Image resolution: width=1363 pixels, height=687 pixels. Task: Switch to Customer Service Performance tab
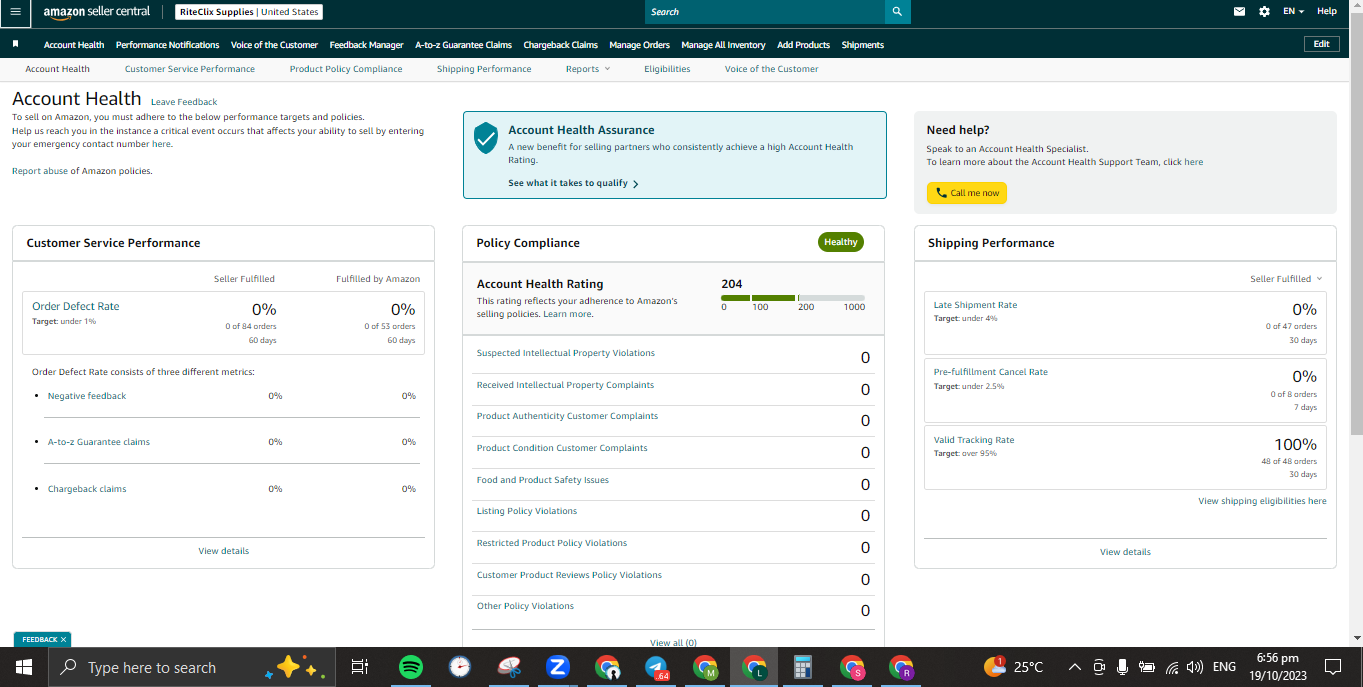coord(190,69)
